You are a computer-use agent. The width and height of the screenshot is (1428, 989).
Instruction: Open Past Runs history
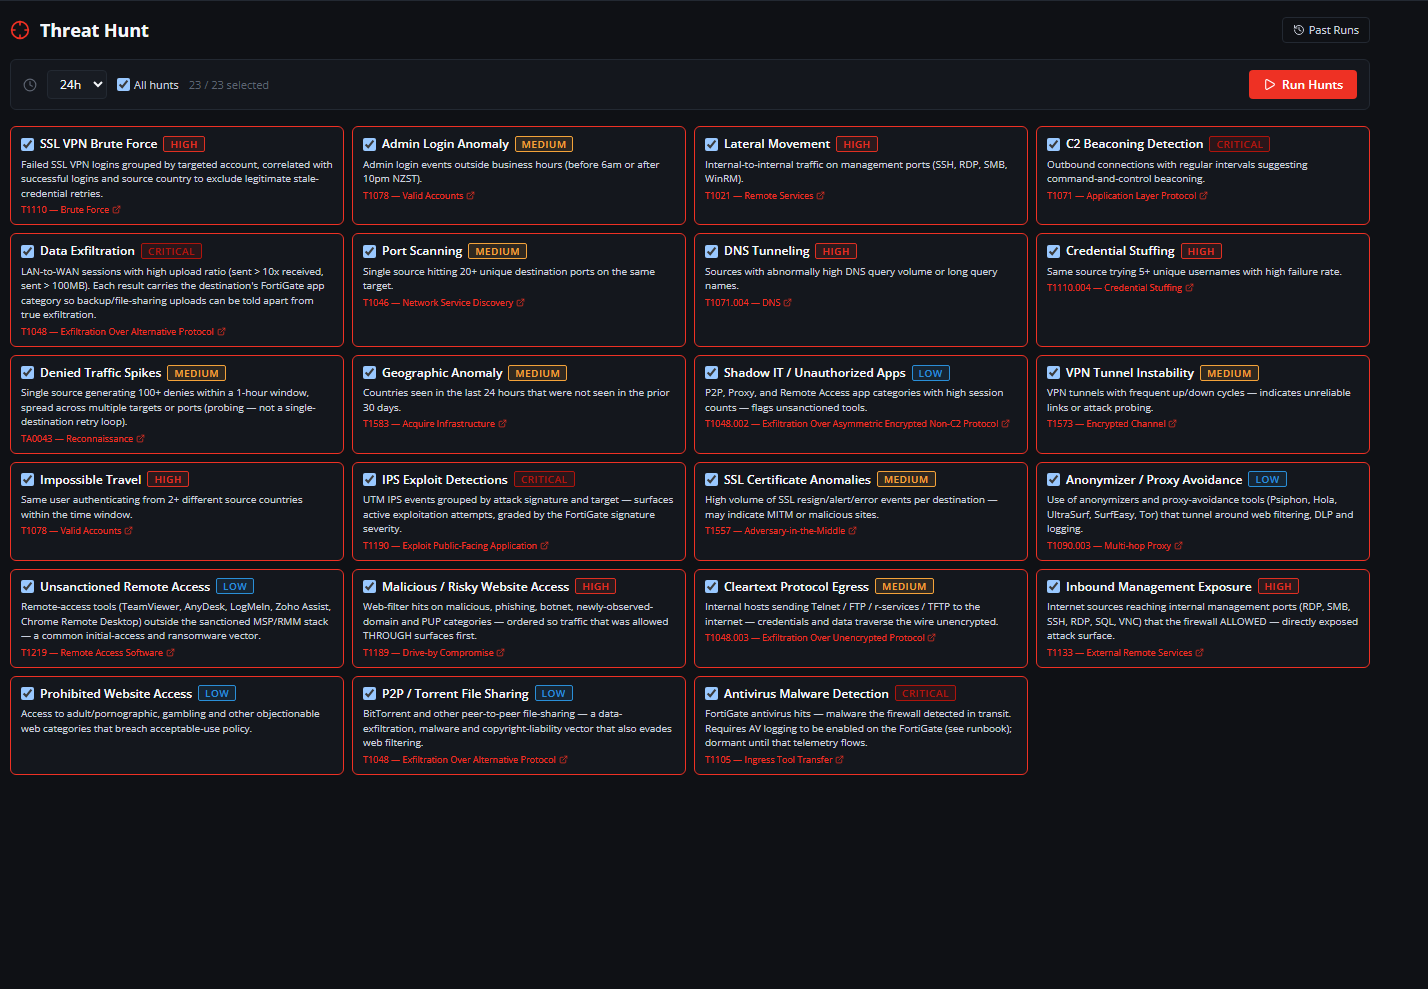(x=1326, y=30)
